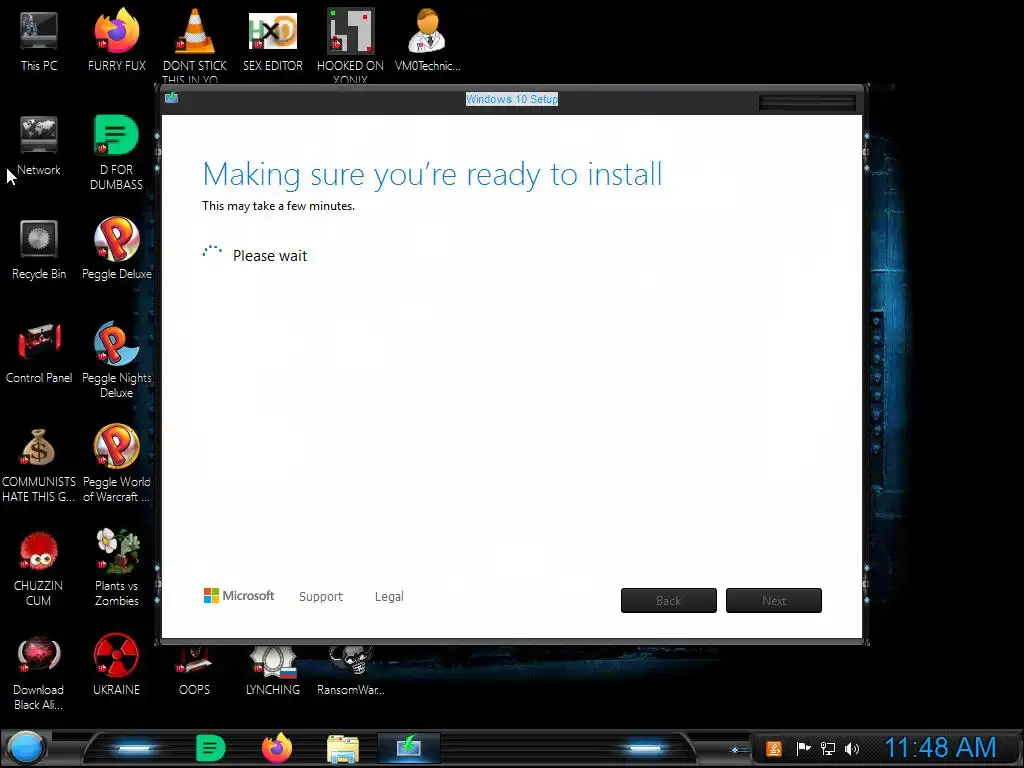Open the network status tray icon
Screen dimensions: 1024x768
[827, 748]
